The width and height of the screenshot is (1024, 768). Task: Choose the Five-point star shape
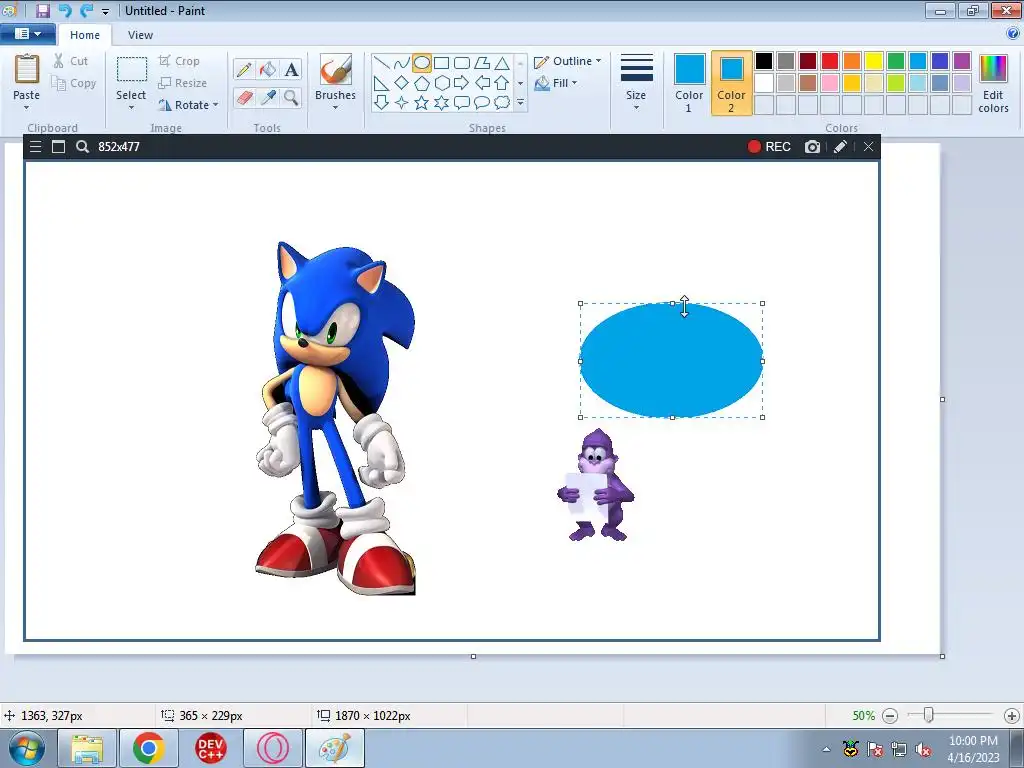tap(422, 103)
